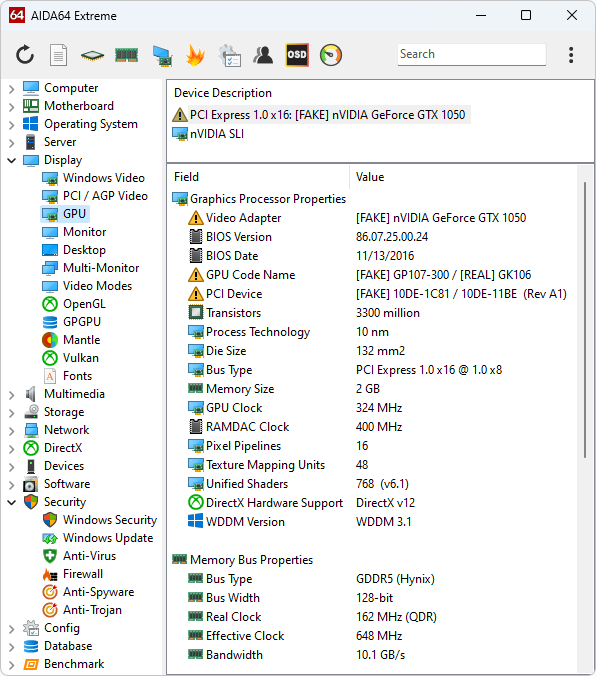Open the OSD panel icon
Viewport: 596px width, 676px height.
point(297,55)
